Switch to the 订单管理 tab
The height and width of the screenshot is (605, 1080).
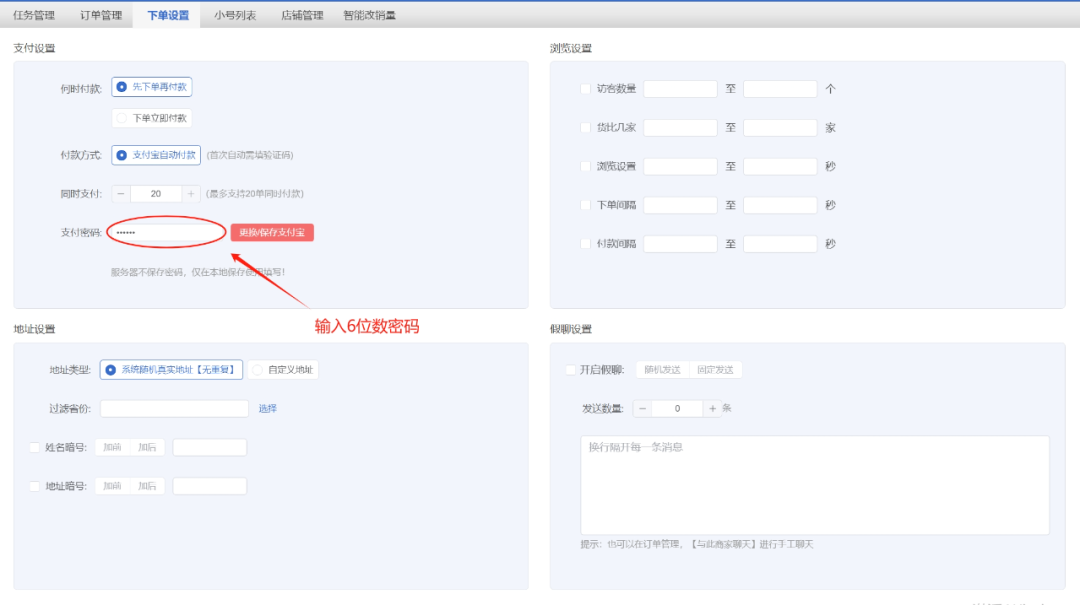coord(101,15)
